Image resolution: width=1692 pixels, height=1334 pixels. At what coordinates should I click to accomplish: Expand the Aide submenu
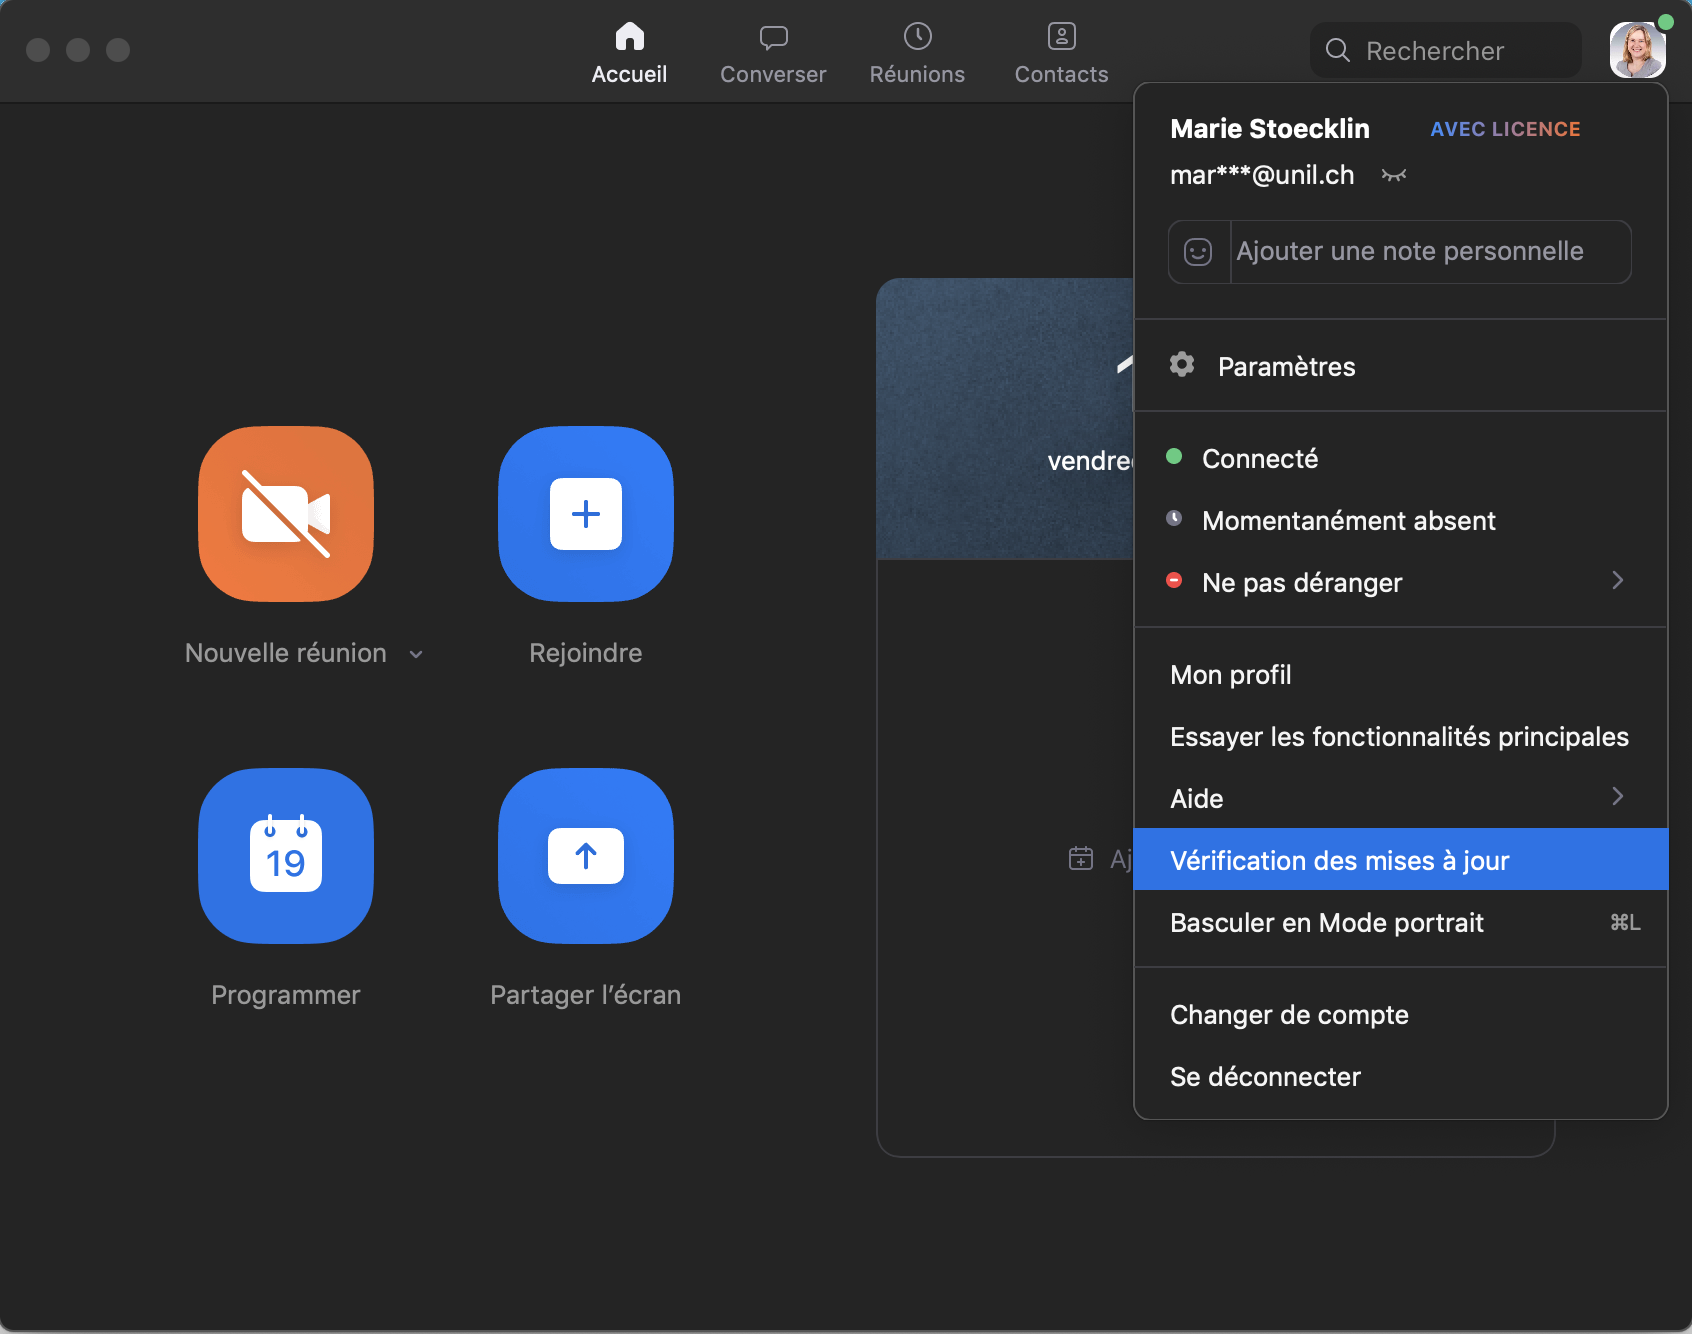(1617, 797)
